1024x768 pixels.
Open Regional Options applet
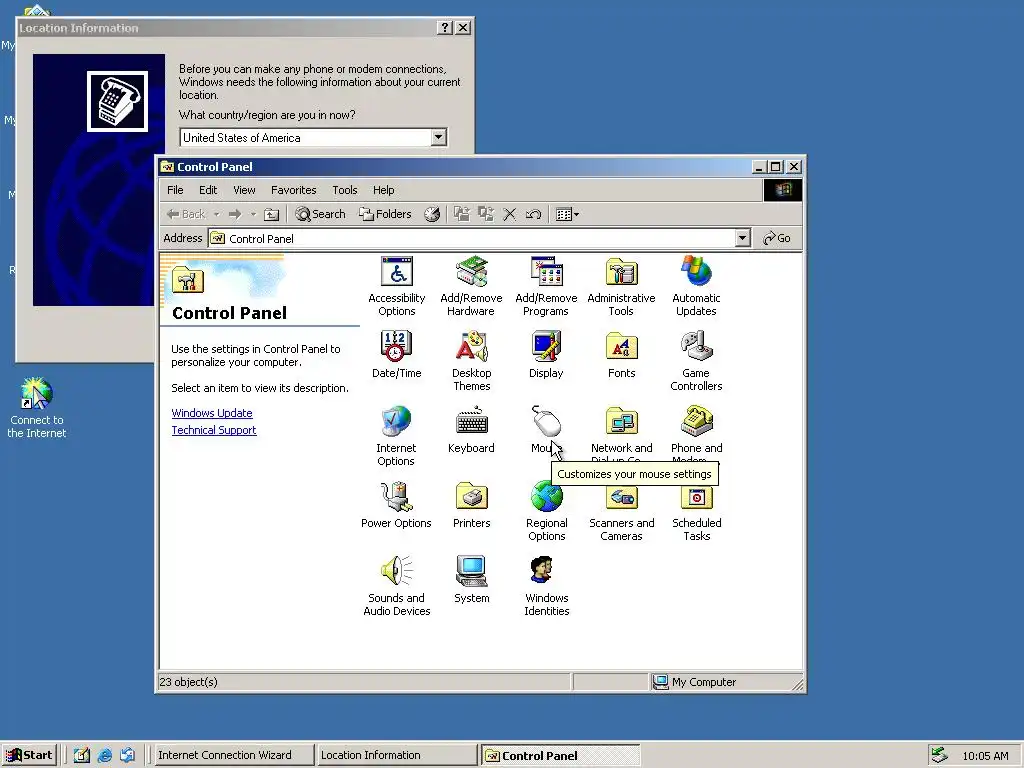tap(547, 511)
